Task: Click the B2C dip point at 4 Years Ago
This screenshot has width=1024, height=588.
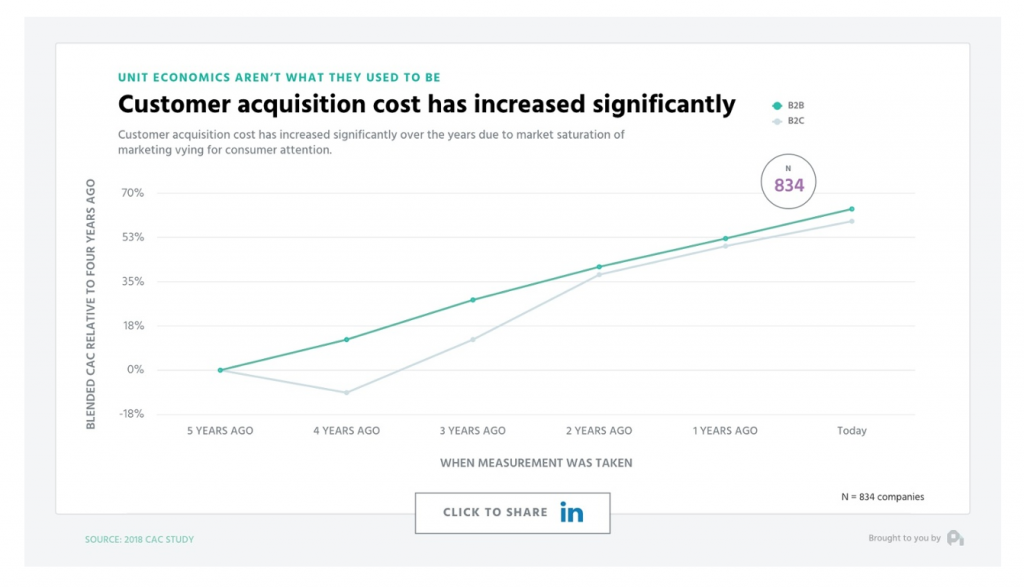Action: (x=345, y=392)
